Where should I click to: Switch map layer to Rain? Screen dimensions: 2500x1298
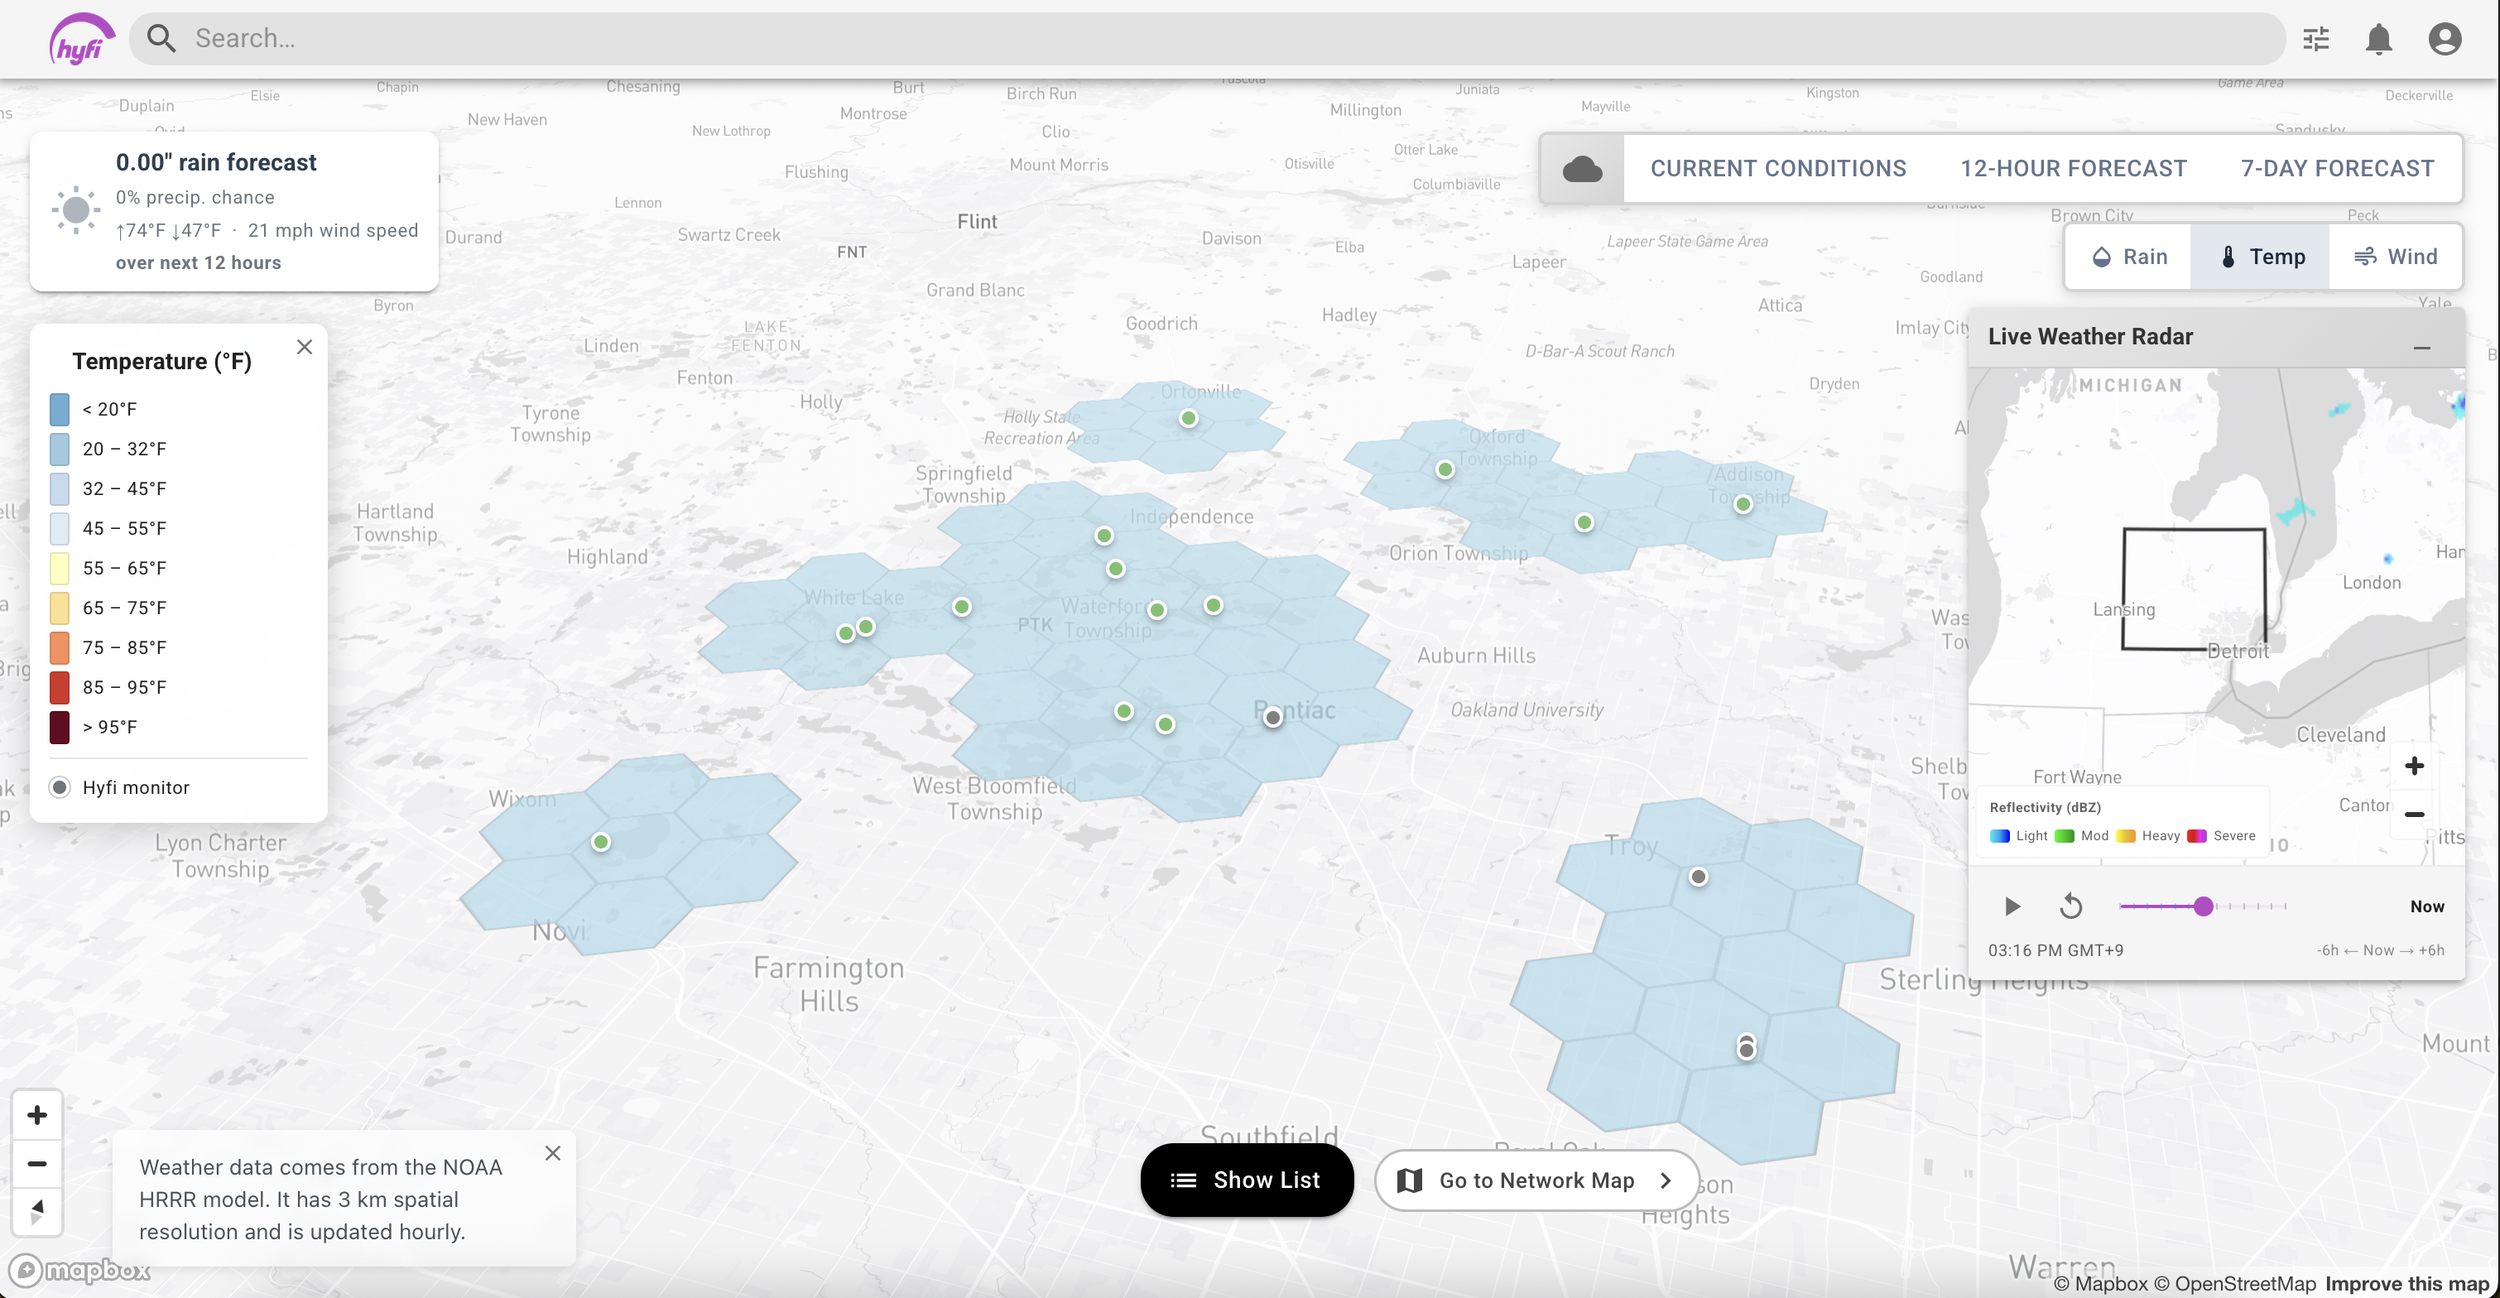click(2129, 257)
